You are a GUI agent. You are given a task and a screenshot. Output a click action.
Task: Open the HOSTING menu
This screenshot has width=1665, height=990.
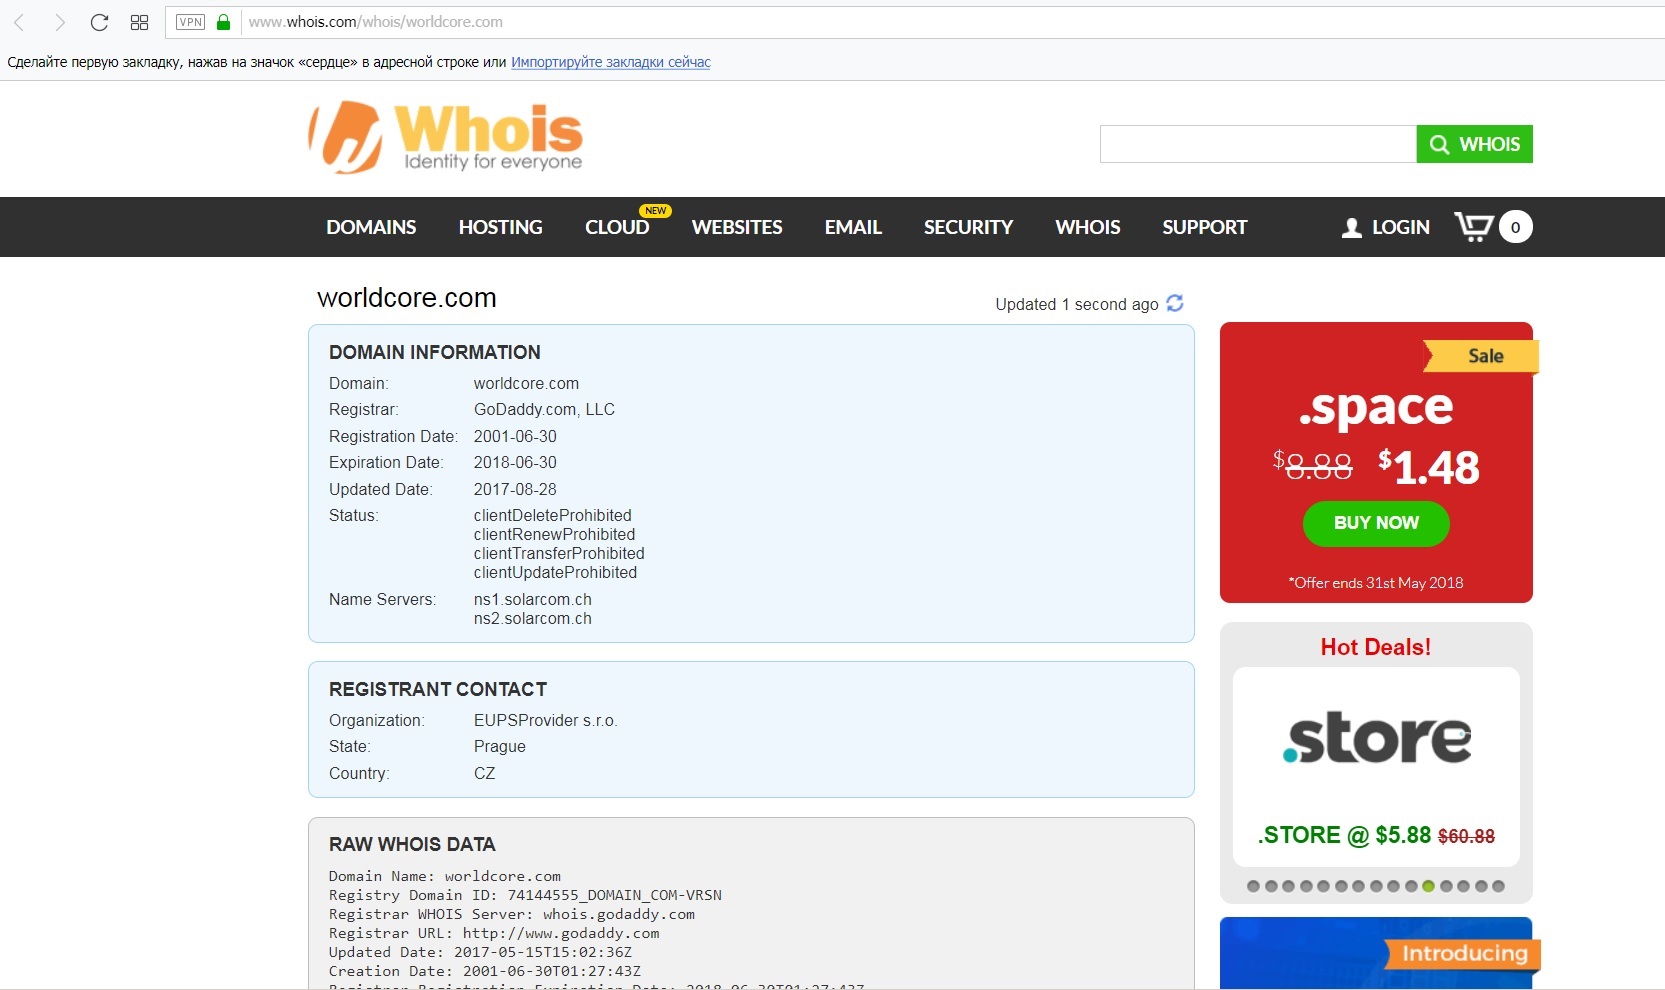(500, 227)
